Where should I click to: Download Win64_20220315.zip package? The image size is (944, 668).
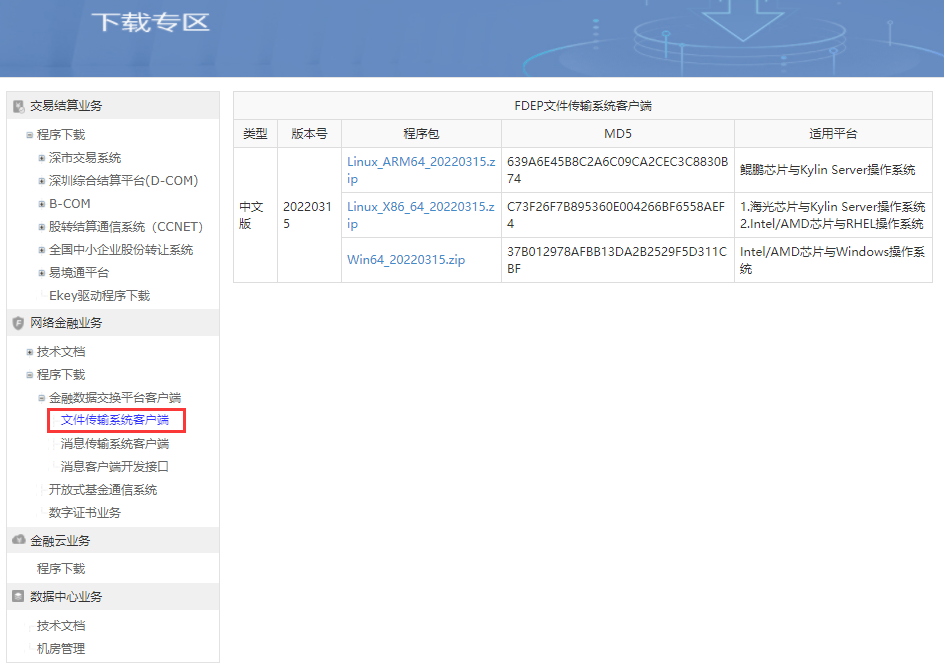[406, 260]
